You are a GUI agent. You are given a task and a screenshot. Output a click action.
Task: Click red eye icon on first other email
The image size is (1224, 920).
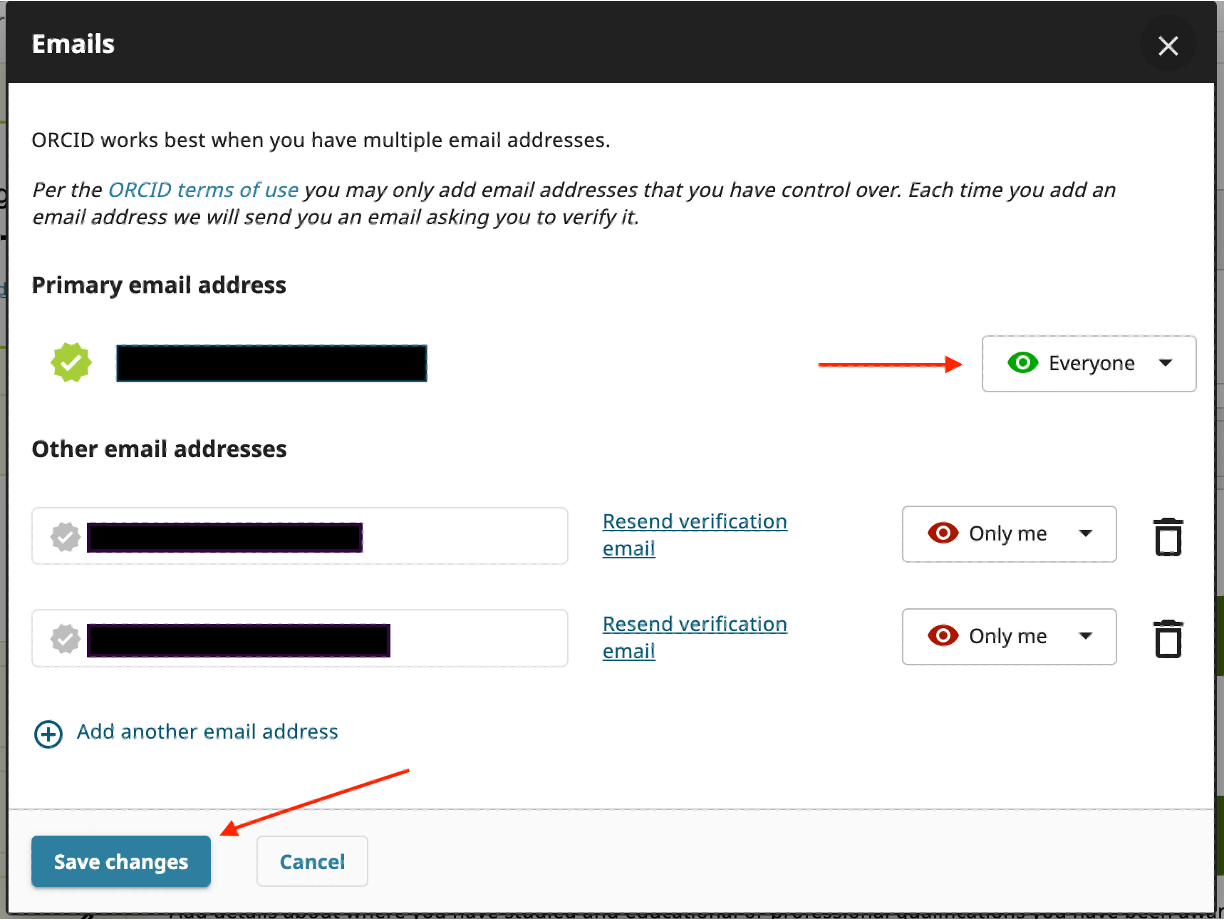point(942,534)
